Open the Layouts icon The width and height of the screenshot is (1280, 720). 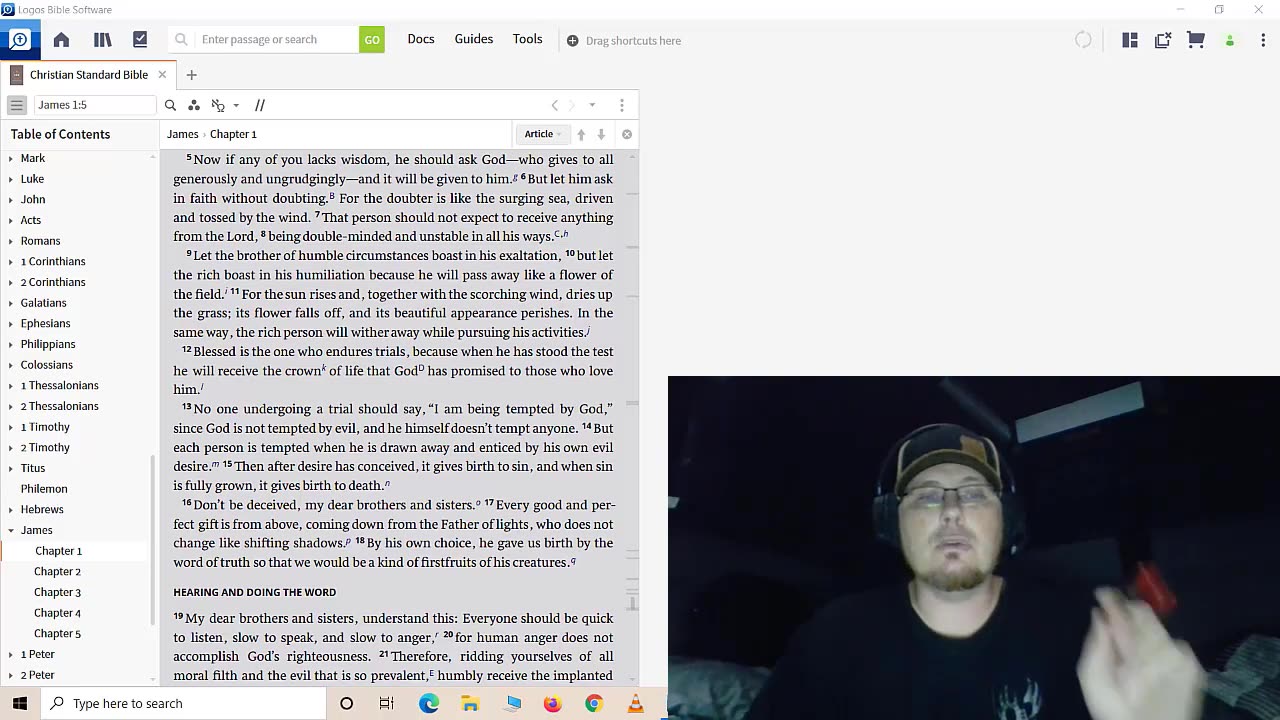coord(1130,40)
